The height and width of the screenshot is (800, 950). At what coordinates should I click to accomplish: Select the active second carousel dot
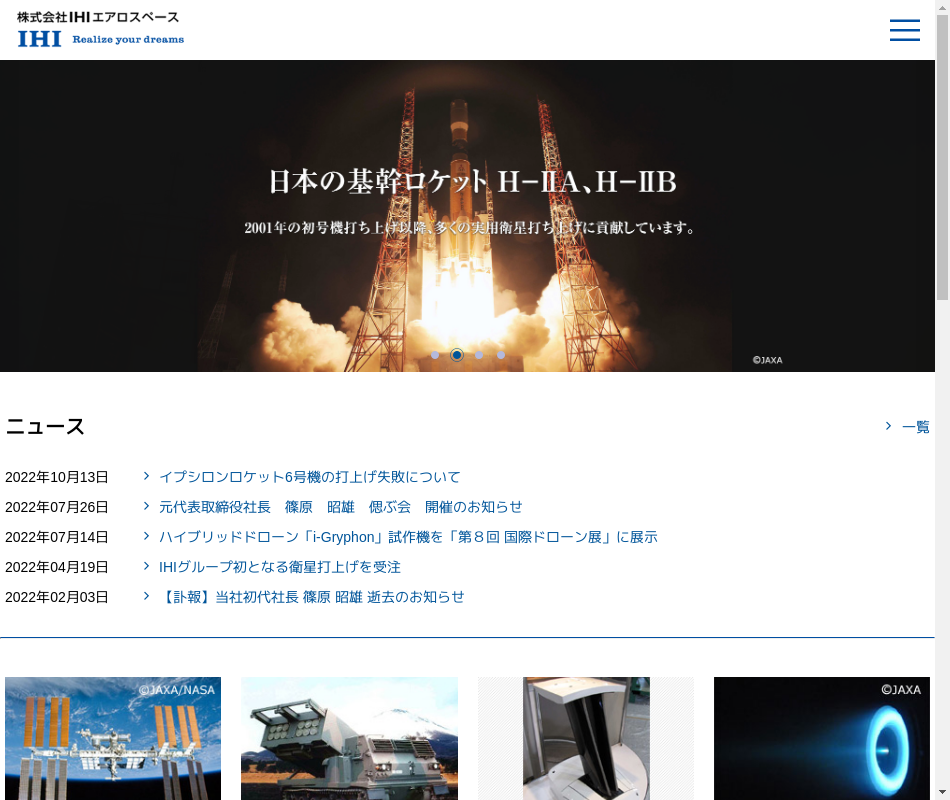(457, 355)
